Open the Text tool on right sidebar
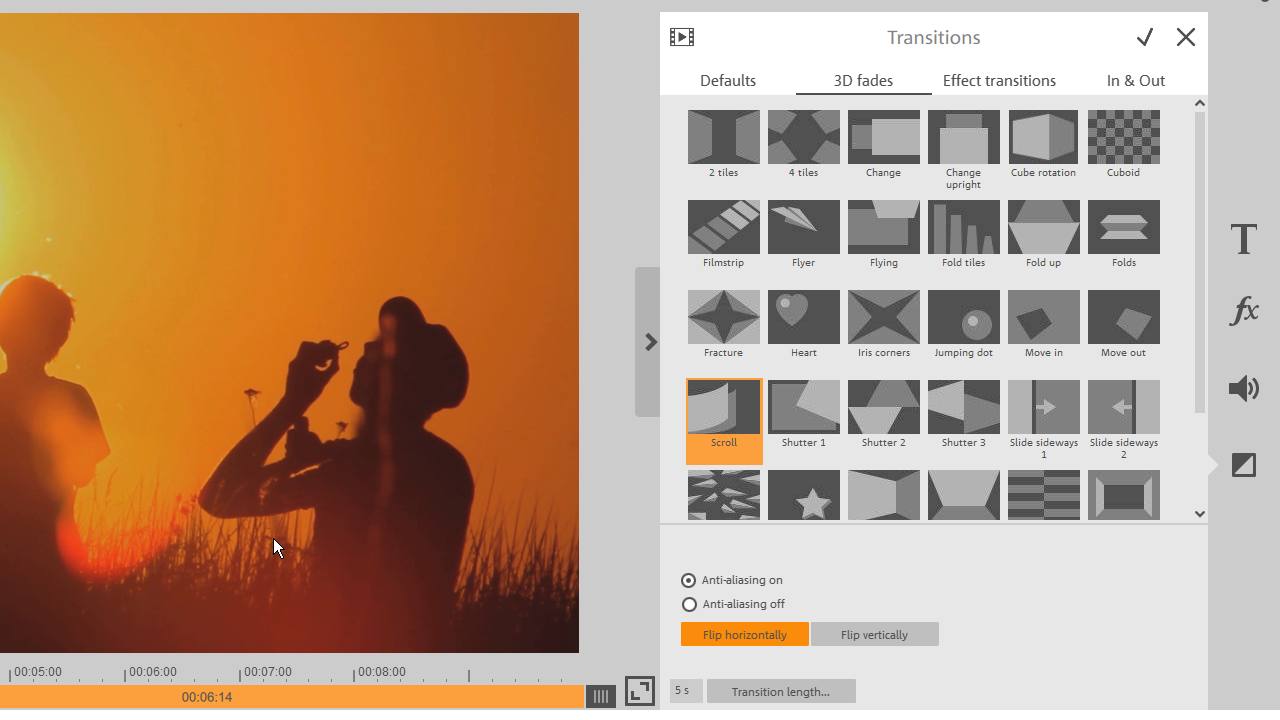The image size is (1280, 720). tap(1244, 240)
